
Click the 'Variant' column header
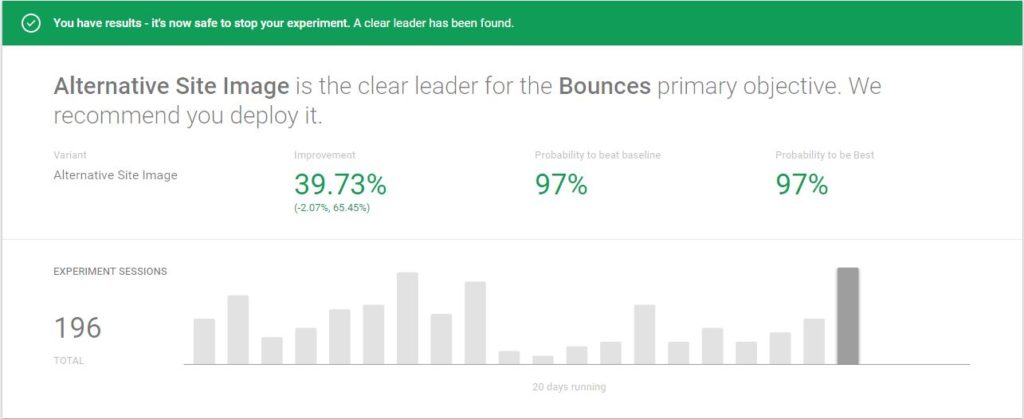(69, 155)
